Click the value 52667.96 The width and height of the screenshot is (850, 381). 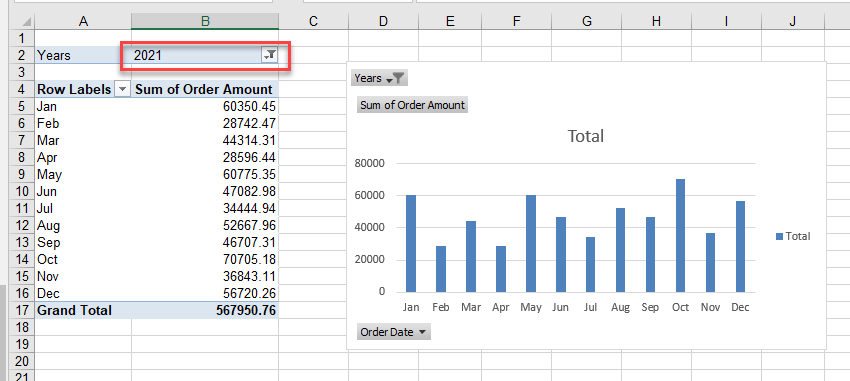(x=249, y=225)
